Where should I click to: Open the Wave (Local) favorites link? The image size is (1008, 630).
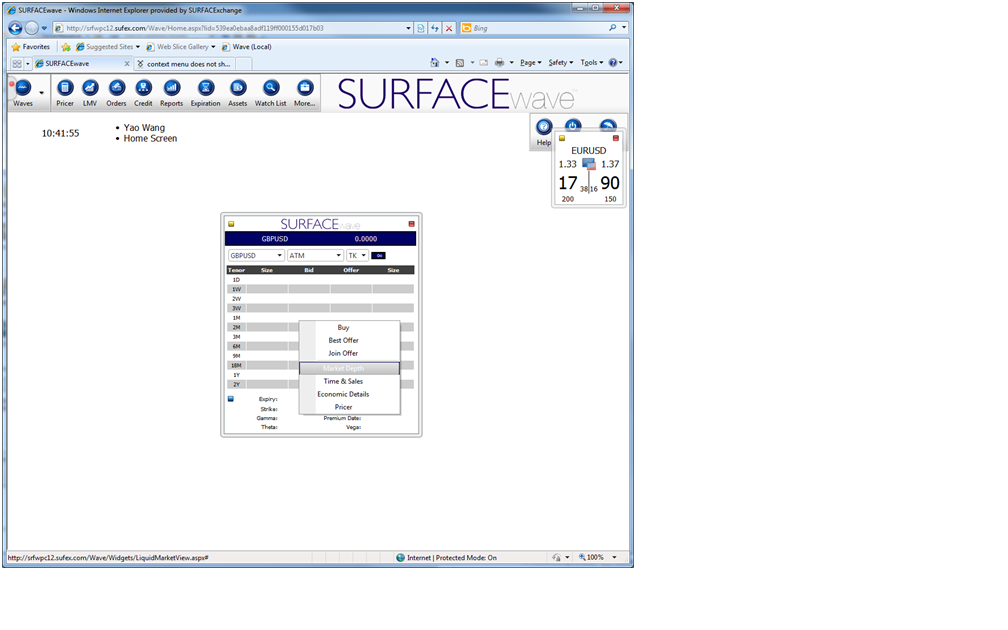(x=246, y=47)
